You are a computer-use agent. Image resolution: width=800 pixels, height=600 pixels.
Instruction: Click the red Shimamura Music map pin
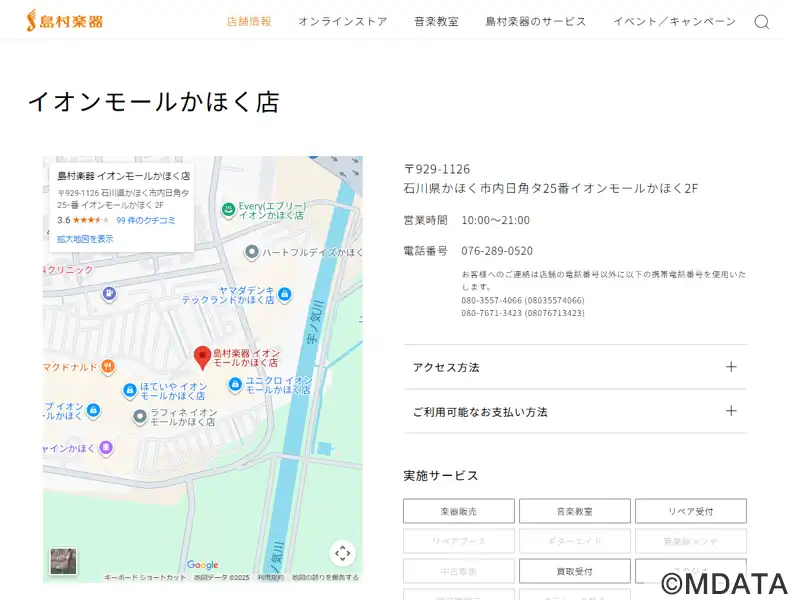point(202,357)
